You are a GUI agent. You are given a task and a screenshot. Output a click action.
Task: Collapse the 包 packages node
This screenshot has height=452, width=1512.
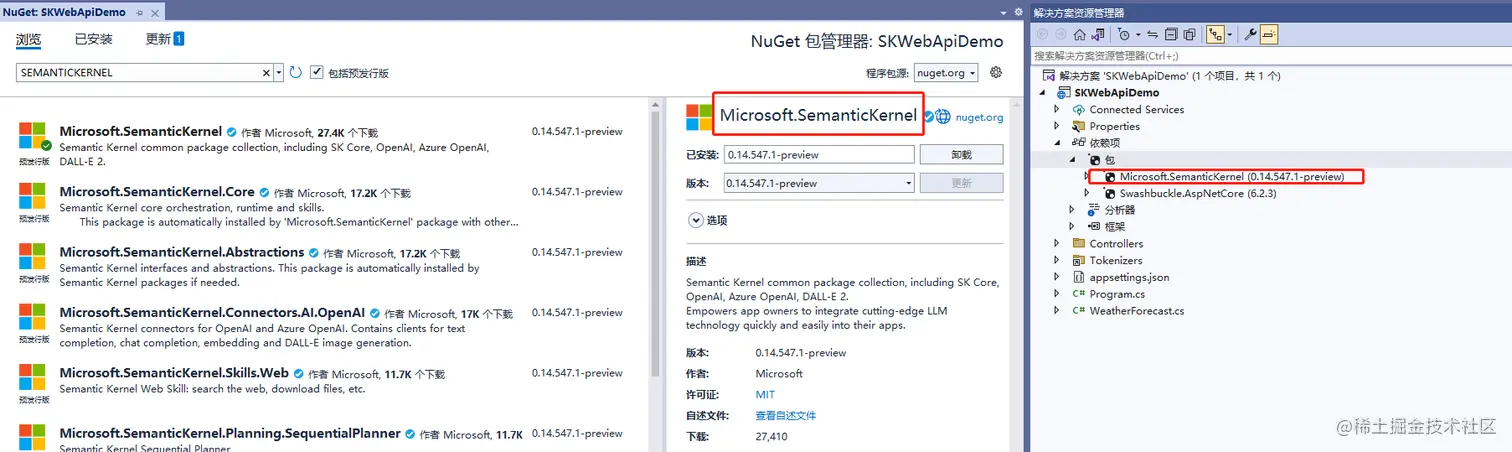point(1072,160)
